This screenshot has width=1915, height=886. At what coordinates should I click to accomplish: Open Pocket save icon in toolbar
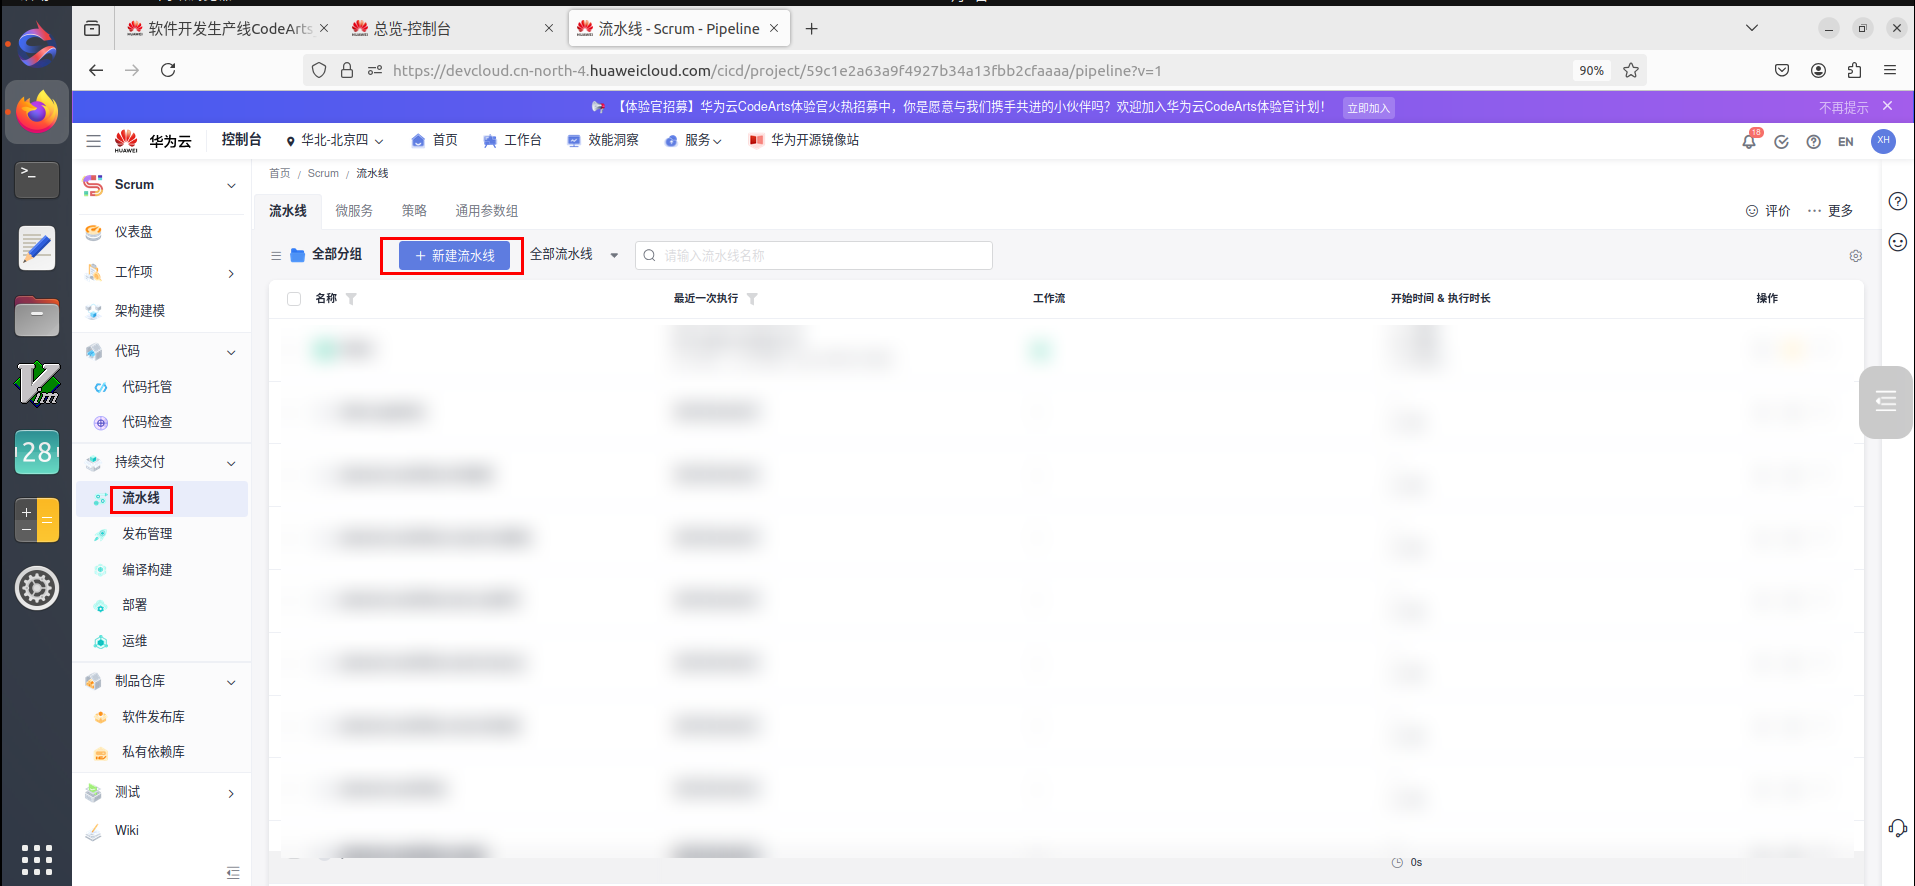coord(1782,70)
